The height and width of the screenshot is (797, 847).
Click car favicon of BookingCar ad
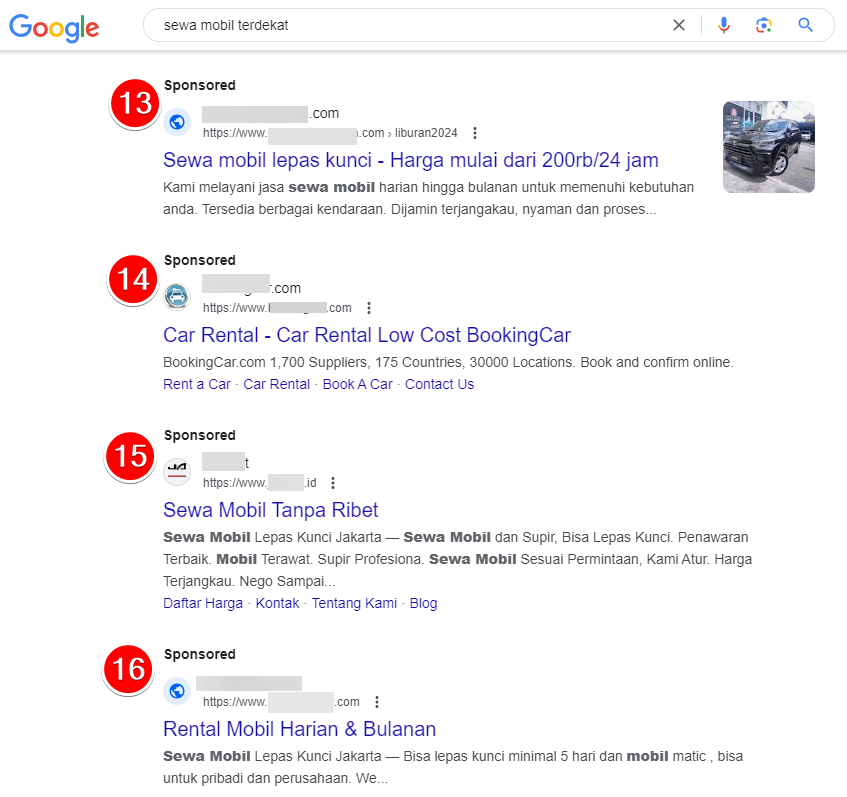[x=177, y=297]
